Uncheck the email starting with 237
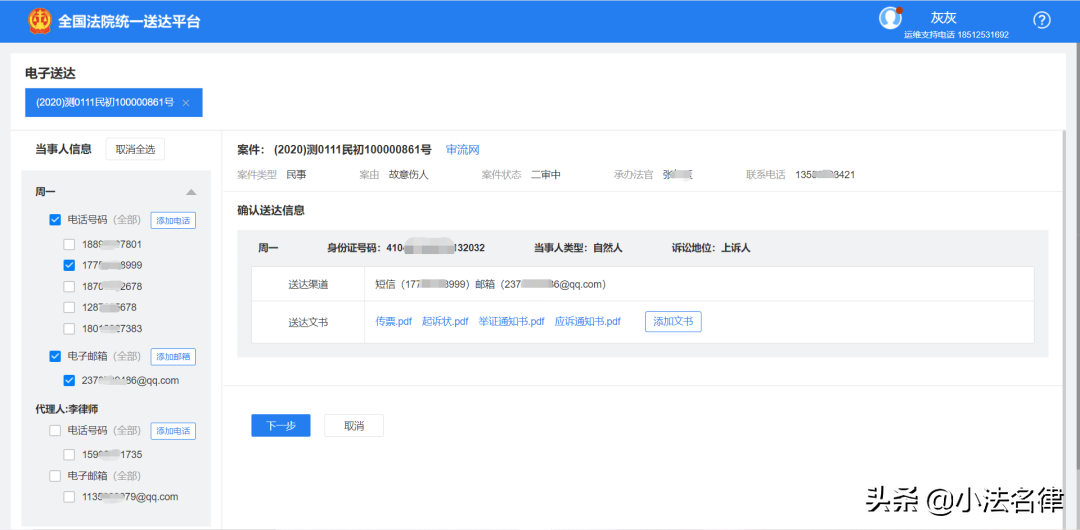Image resolution: width=1080 pixels, height=530 pixels. click(x=69, y=380)
